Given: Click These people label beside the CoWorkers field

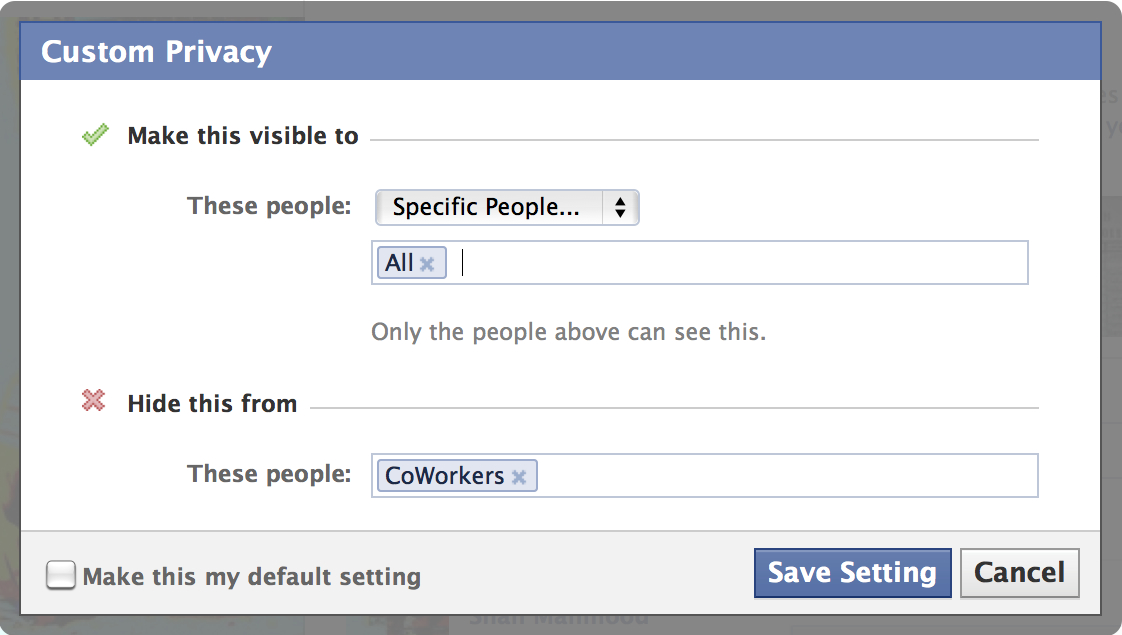Looking at the screenshot, I should point(269,474).
